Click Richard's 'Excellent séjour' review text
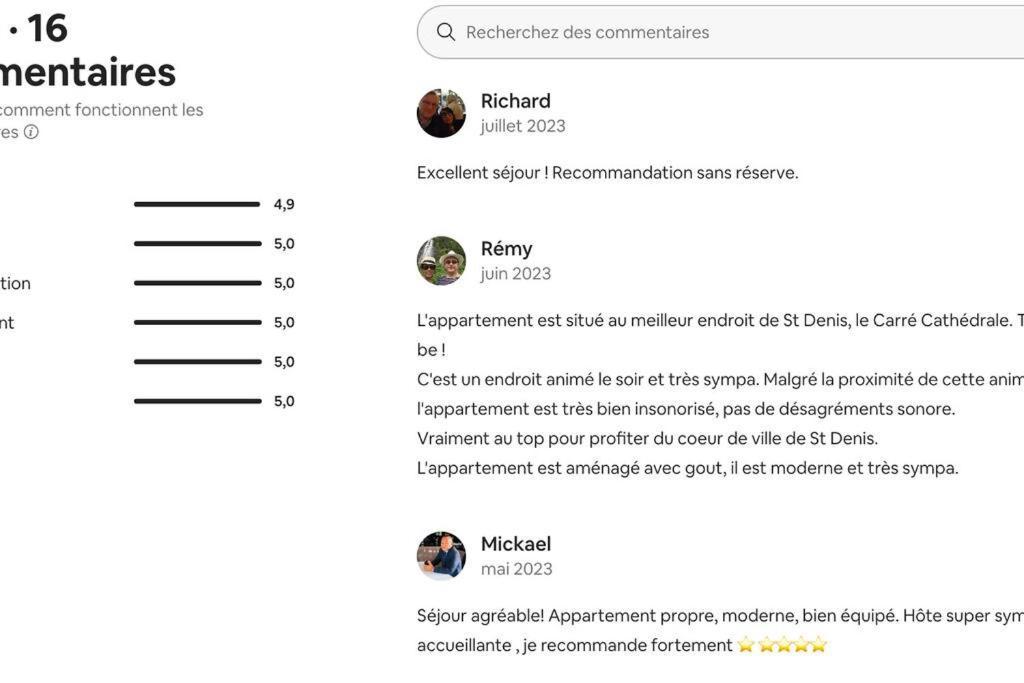 pos(607,173)
